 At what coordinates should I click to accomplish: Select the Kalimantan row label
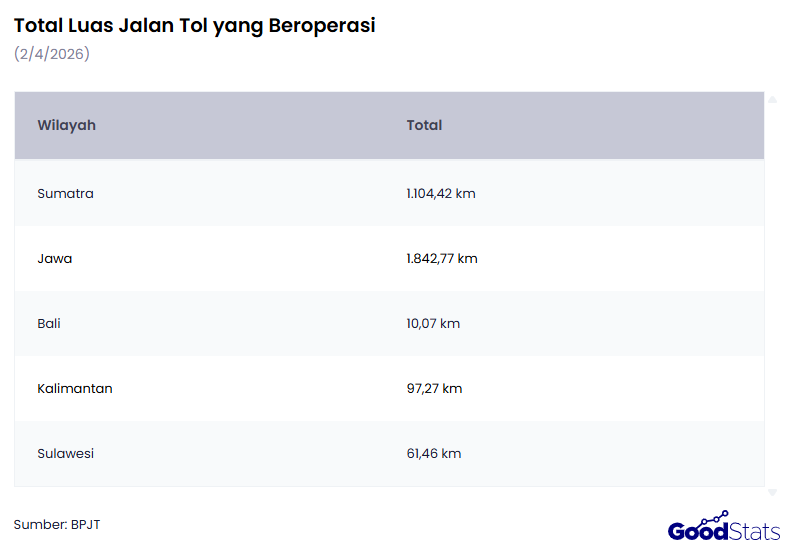pos(75,388)
